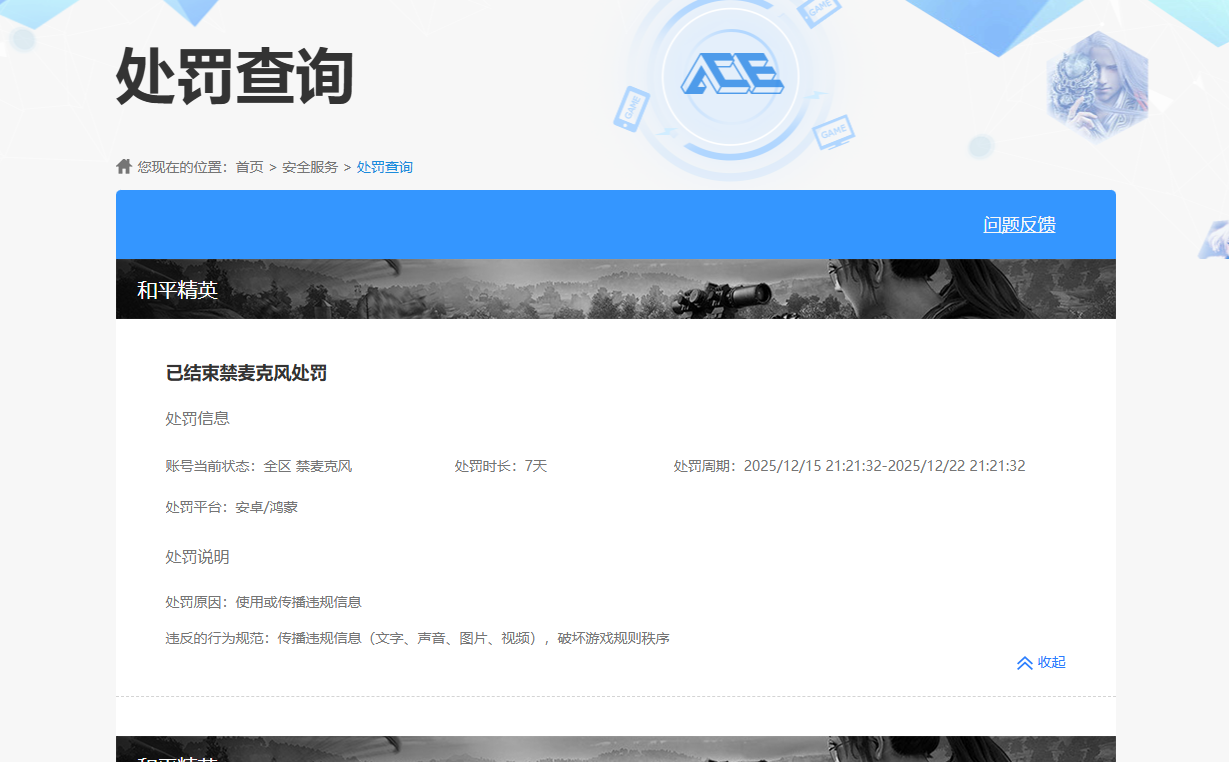Click the 处罚查询 page title

[x=235, y=77]
